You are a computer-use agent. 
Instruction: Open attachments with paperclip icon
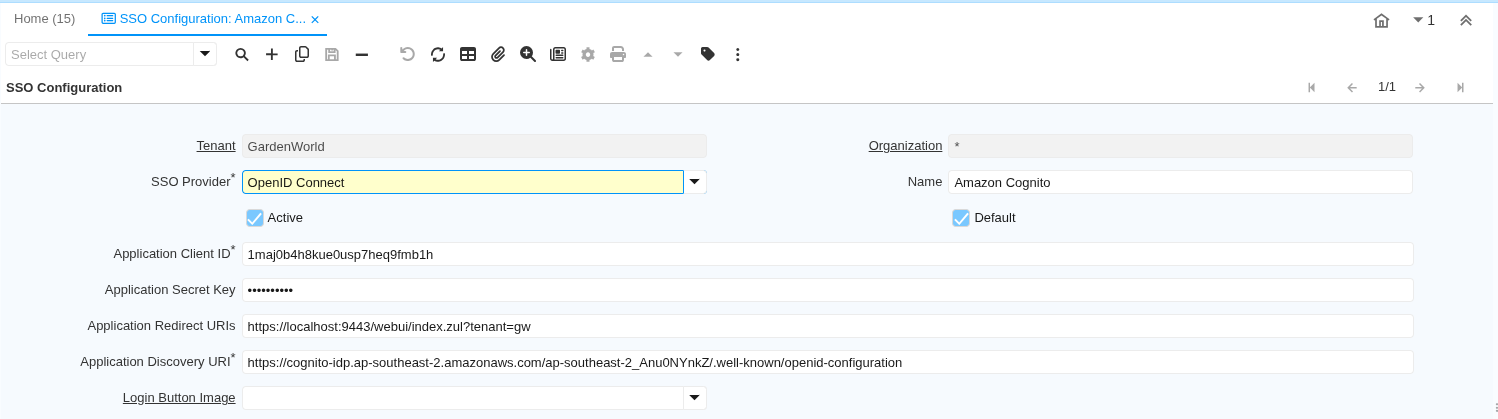coord(498,54)
